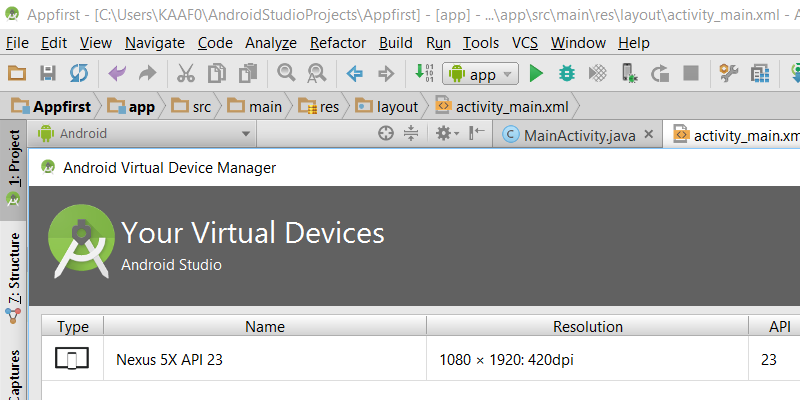
Task: Click the Cut scissors icon
Action: 185,73
